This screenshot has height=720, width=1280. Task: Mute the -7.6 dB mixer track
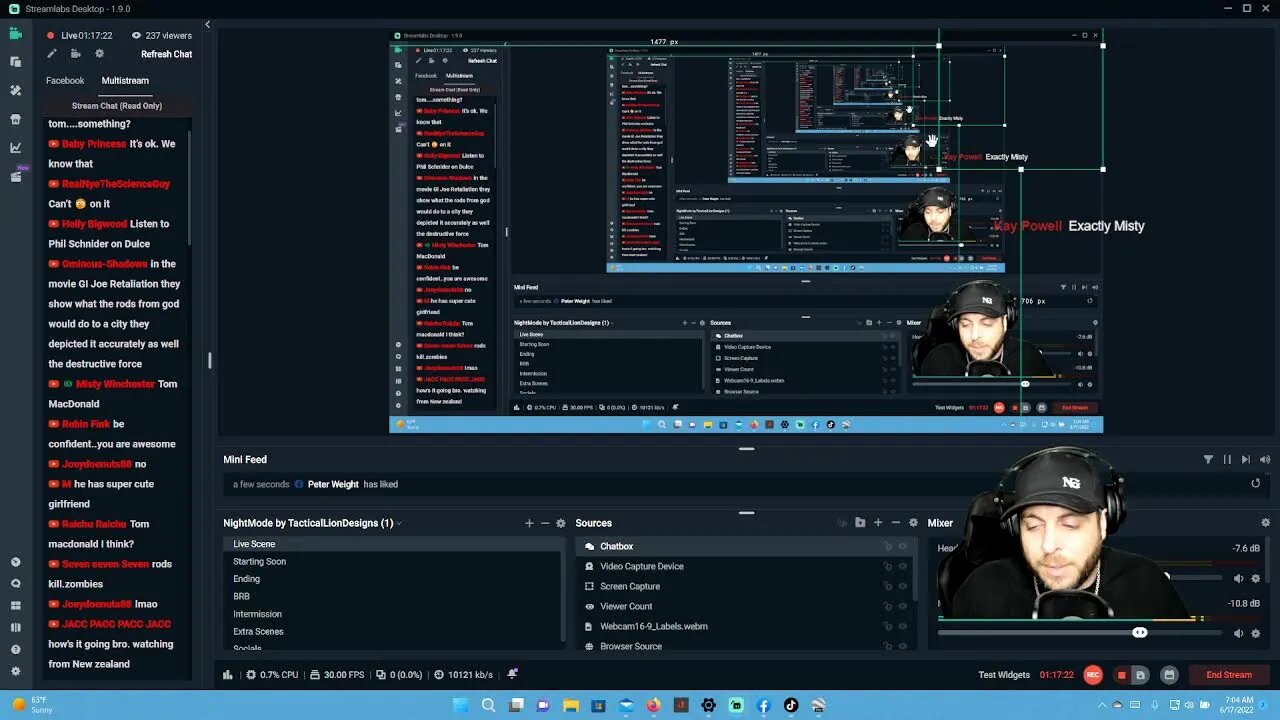point(1238,578)
